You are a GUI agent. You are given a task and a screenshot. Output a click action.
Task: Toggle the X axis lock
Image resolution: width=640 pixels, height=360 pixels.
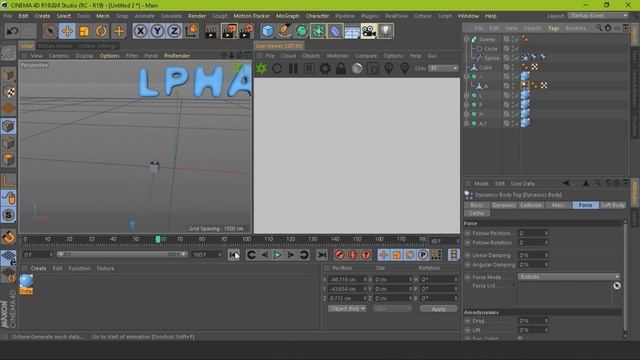click(140, 31)
